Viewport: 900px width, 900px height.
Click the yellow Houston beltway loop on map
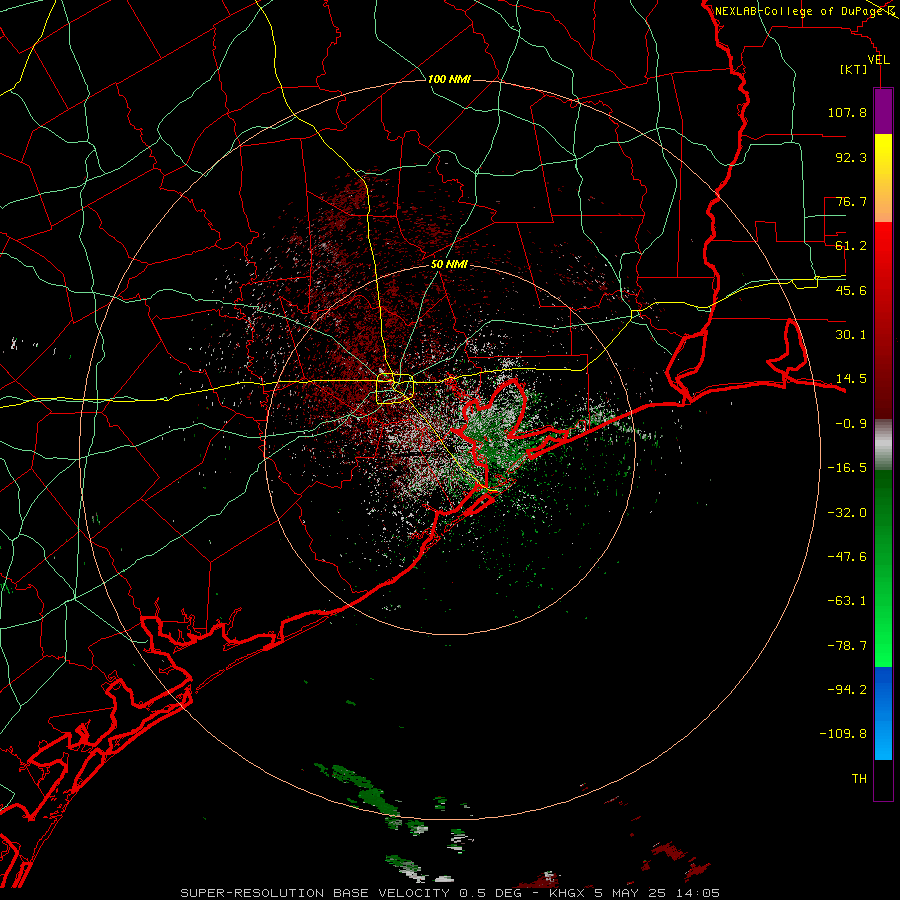tap(395, 389)
